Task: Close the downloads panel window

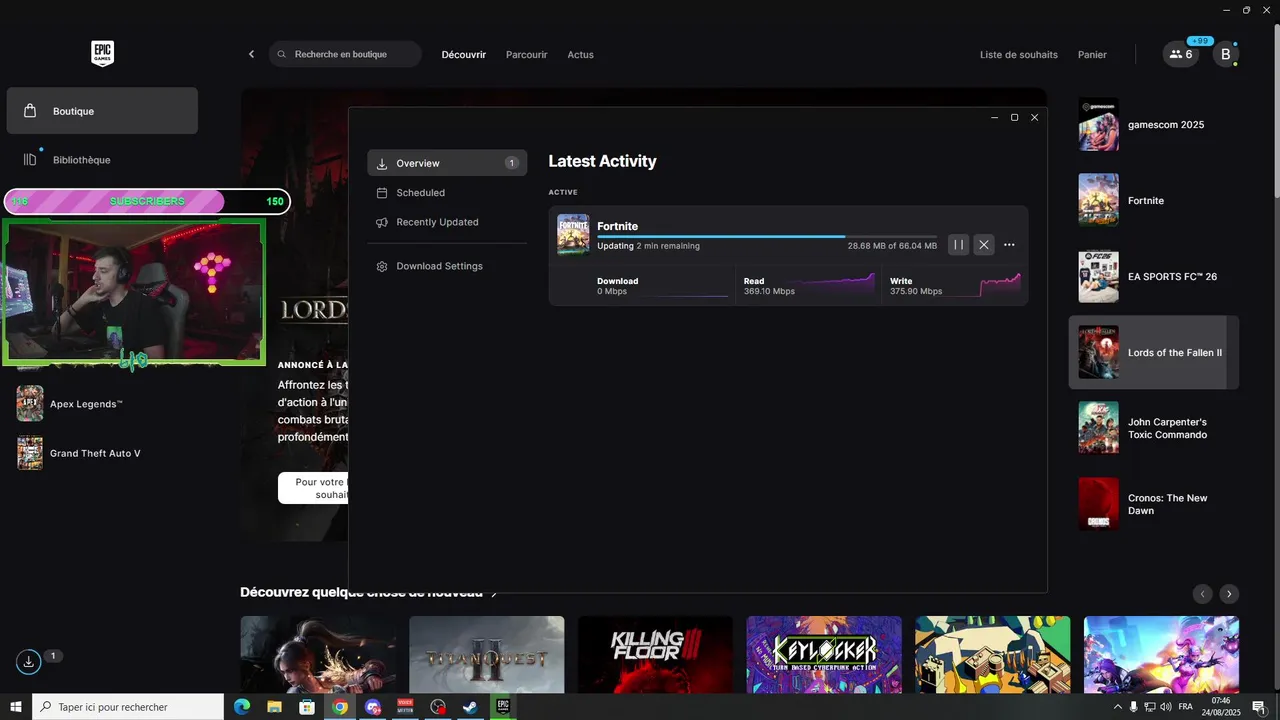Action: pos(1034,118)
